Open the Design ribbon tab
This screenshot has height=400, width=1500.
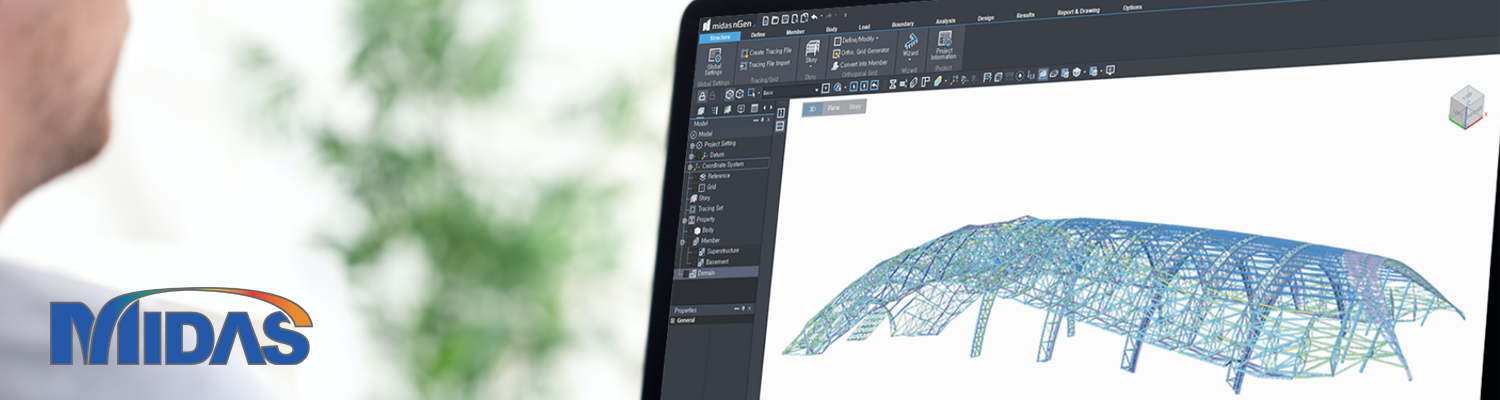pyautogui.click(x=985, y=18)
